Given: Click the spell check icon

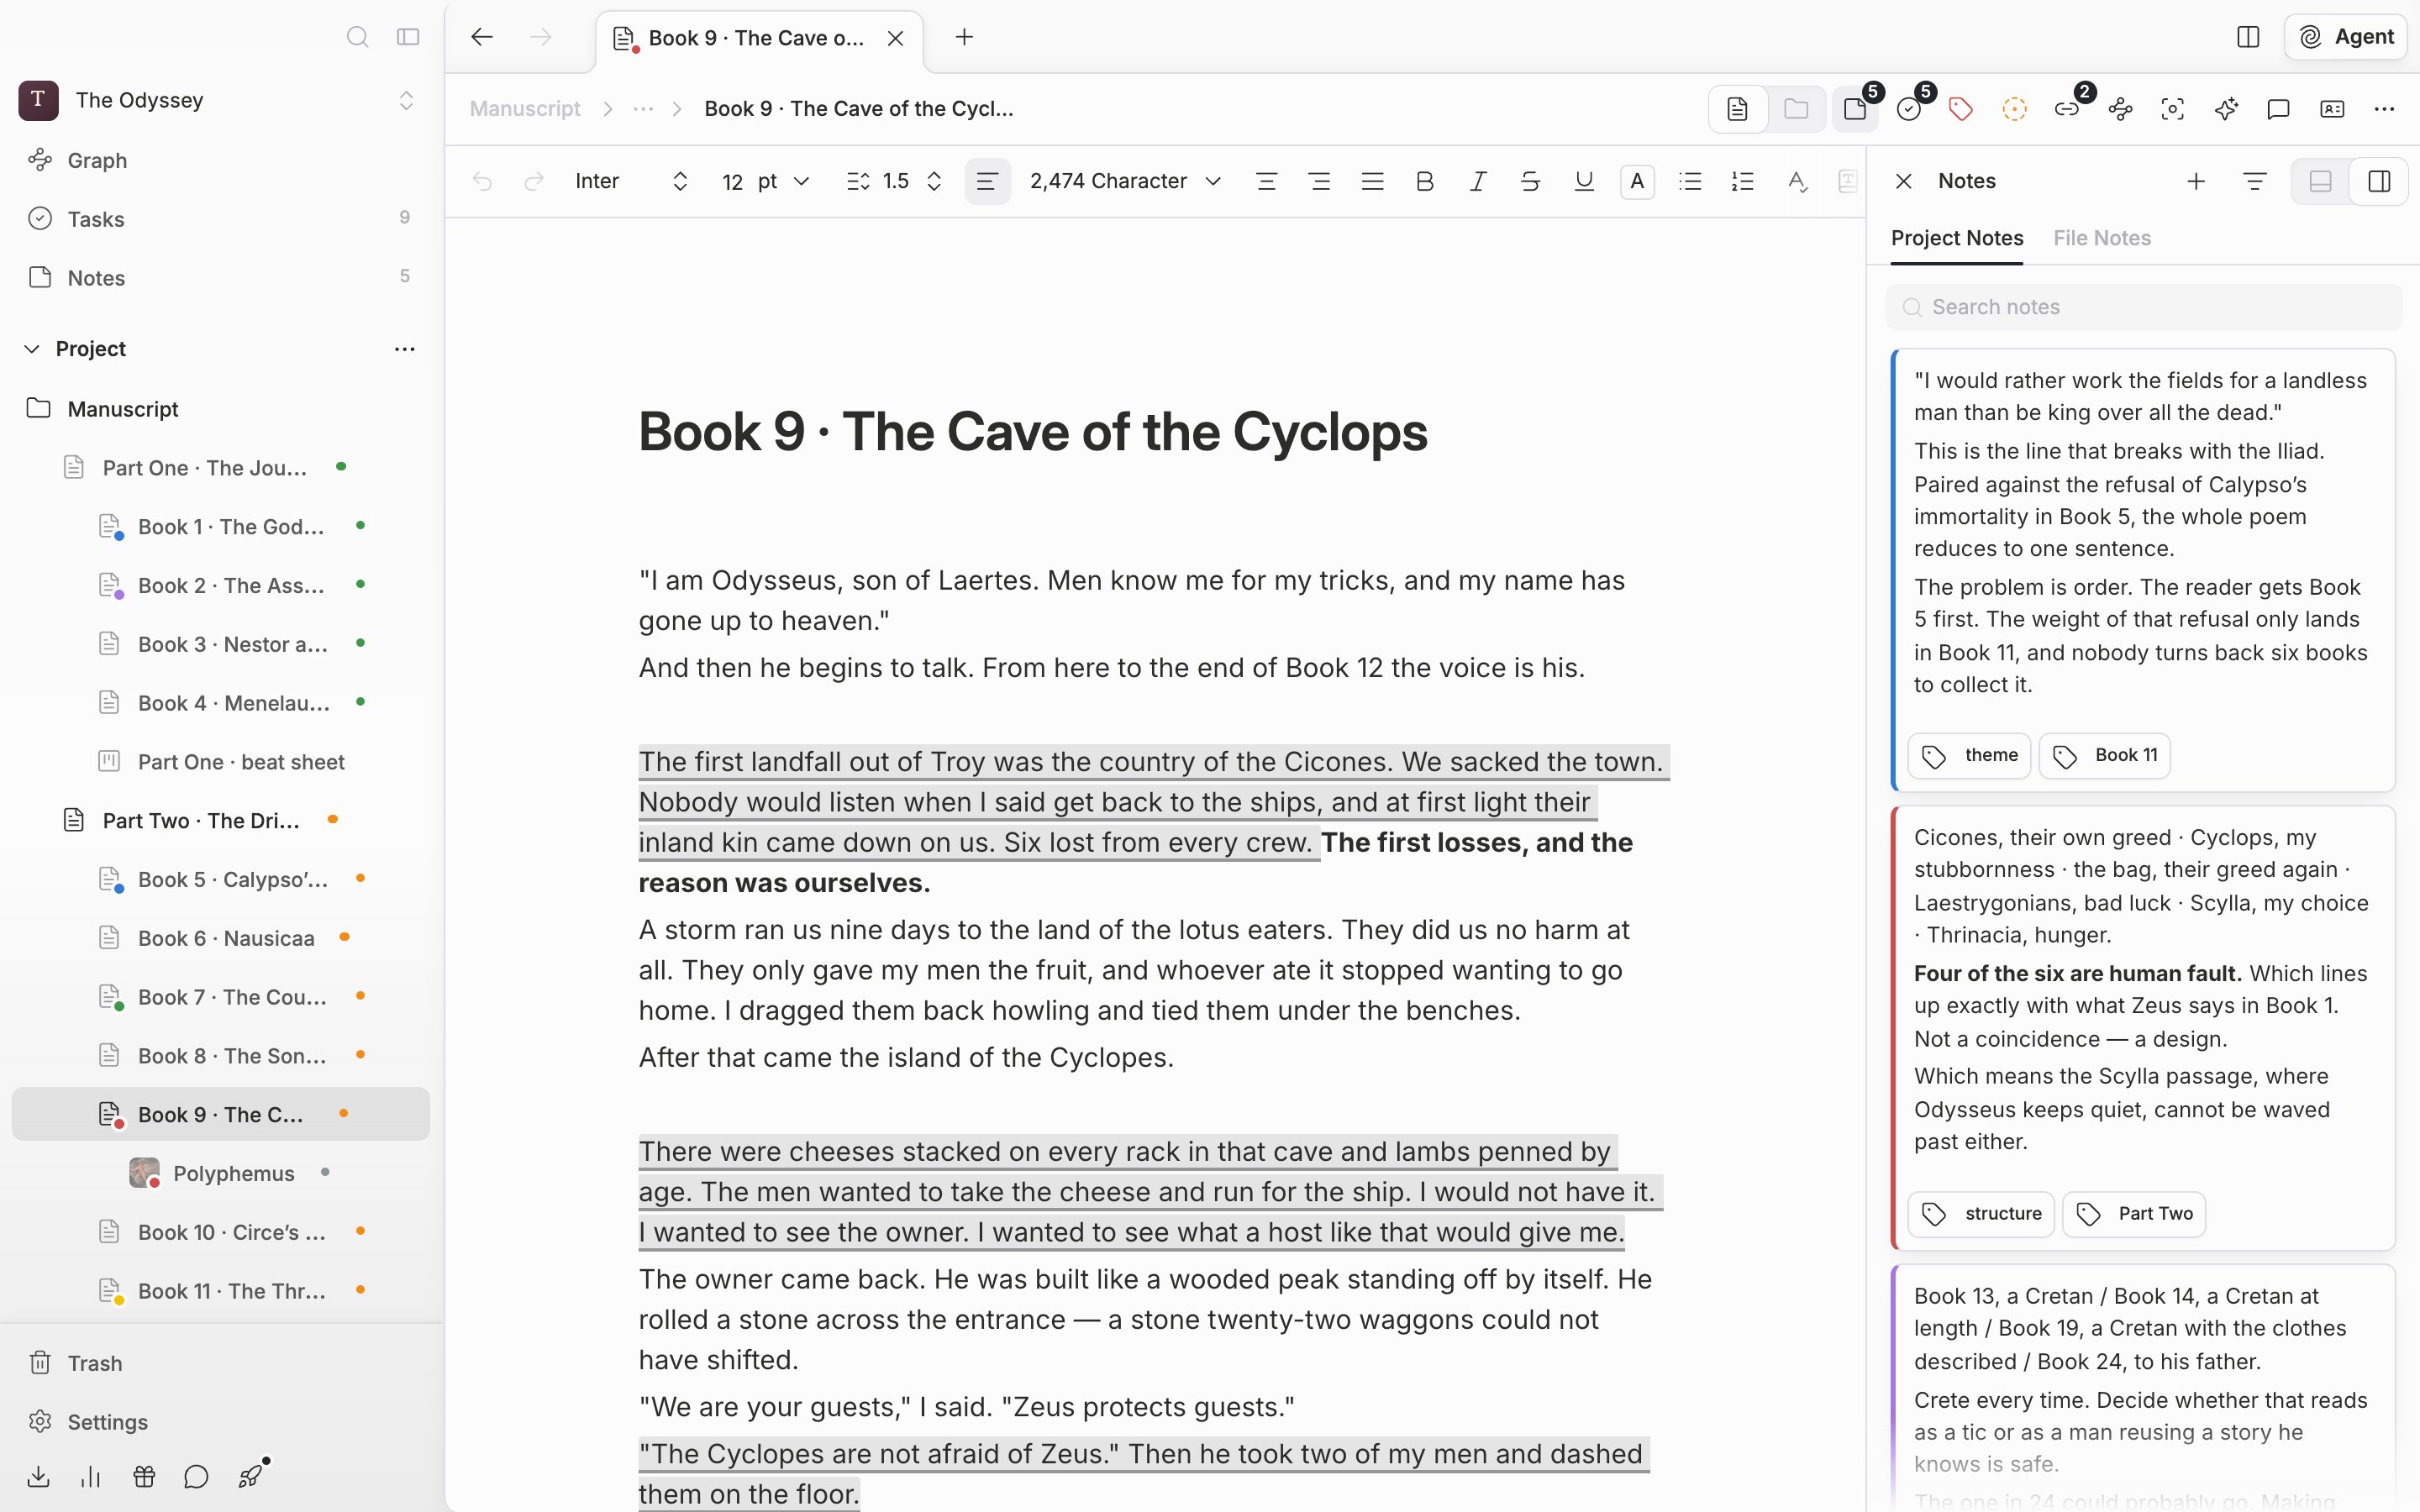Looking at the screenshot, I should pyautogui.click(x=1797, y=181).
